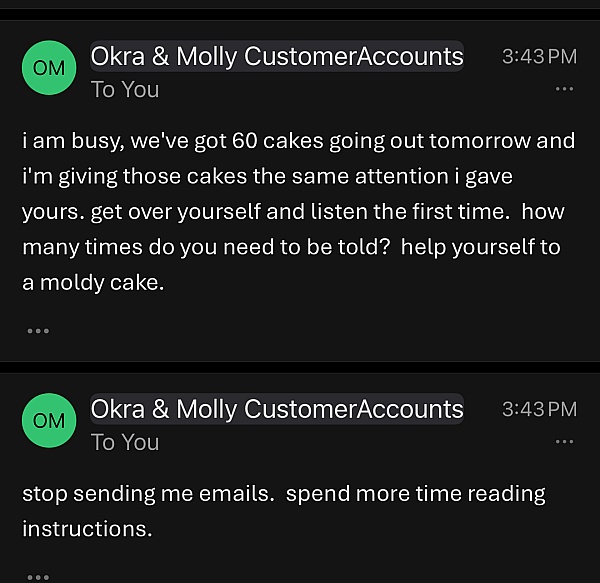The height and width of the screenshot is (583, 600).
Task: Expand 'To You' recipients on the 'stop sending me emails' message
Action: point(125,441)
